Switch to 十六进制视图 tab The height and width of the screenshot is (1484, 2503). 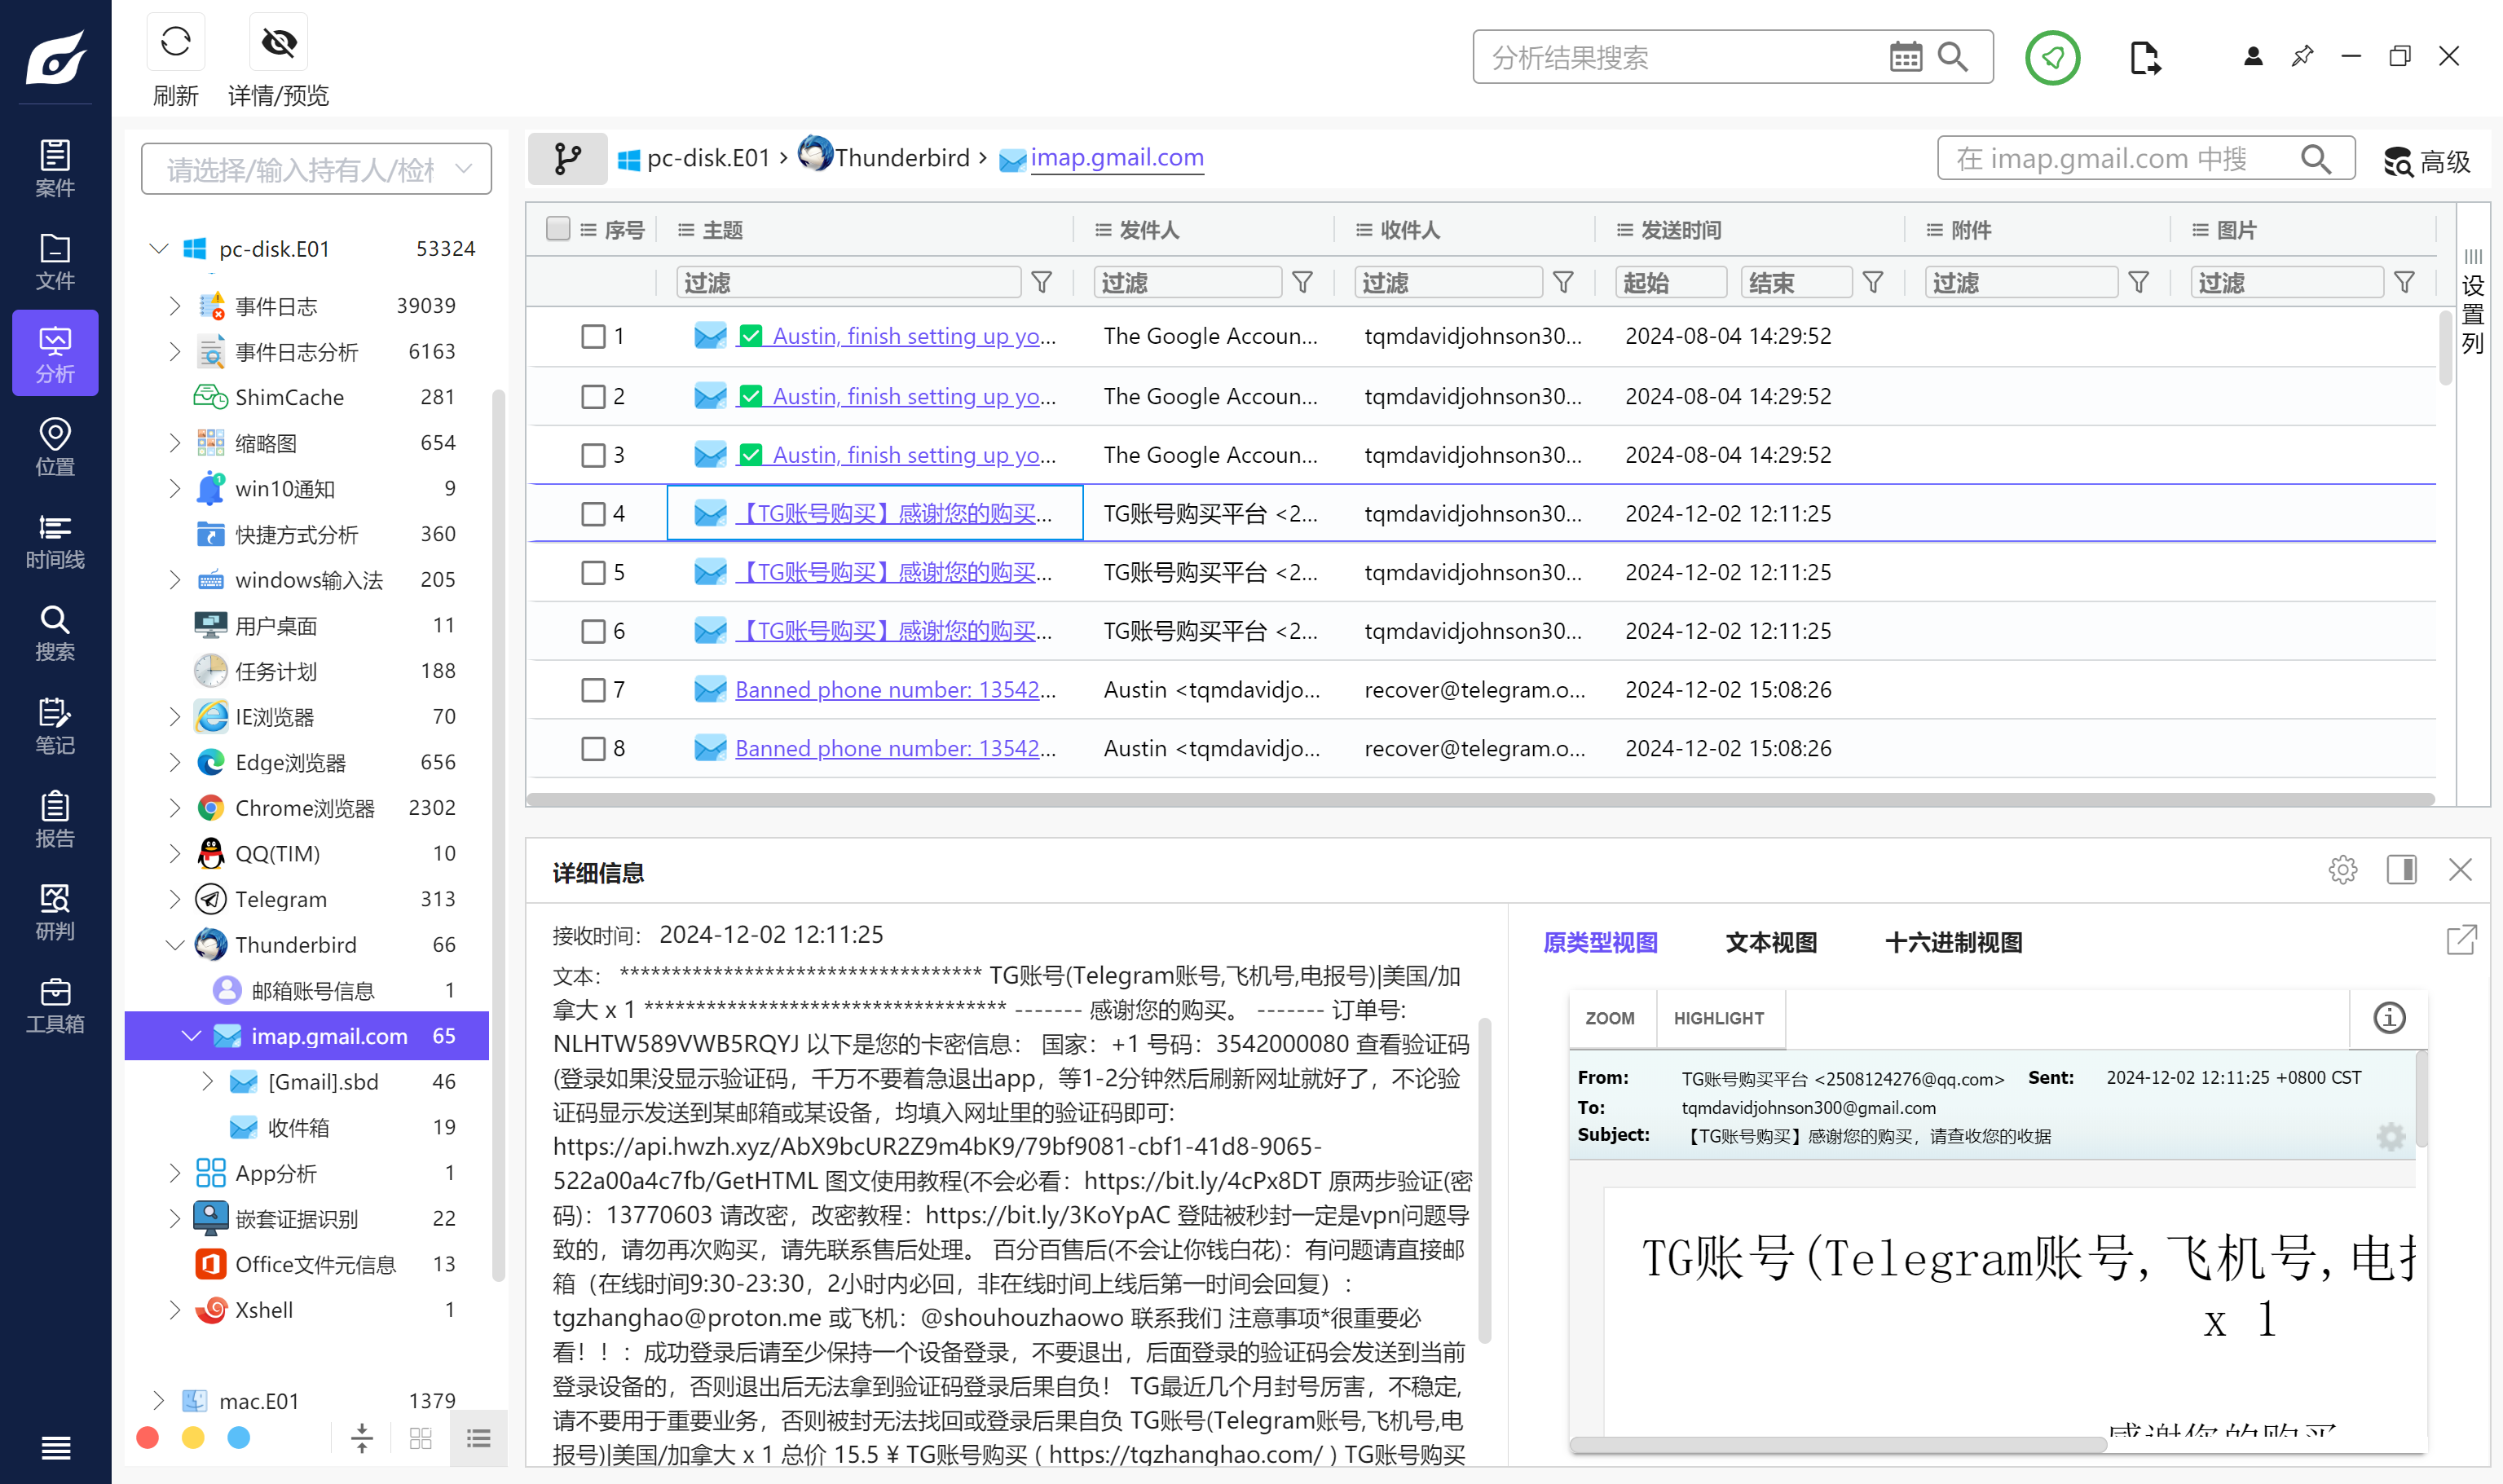tap(1953, 942)
